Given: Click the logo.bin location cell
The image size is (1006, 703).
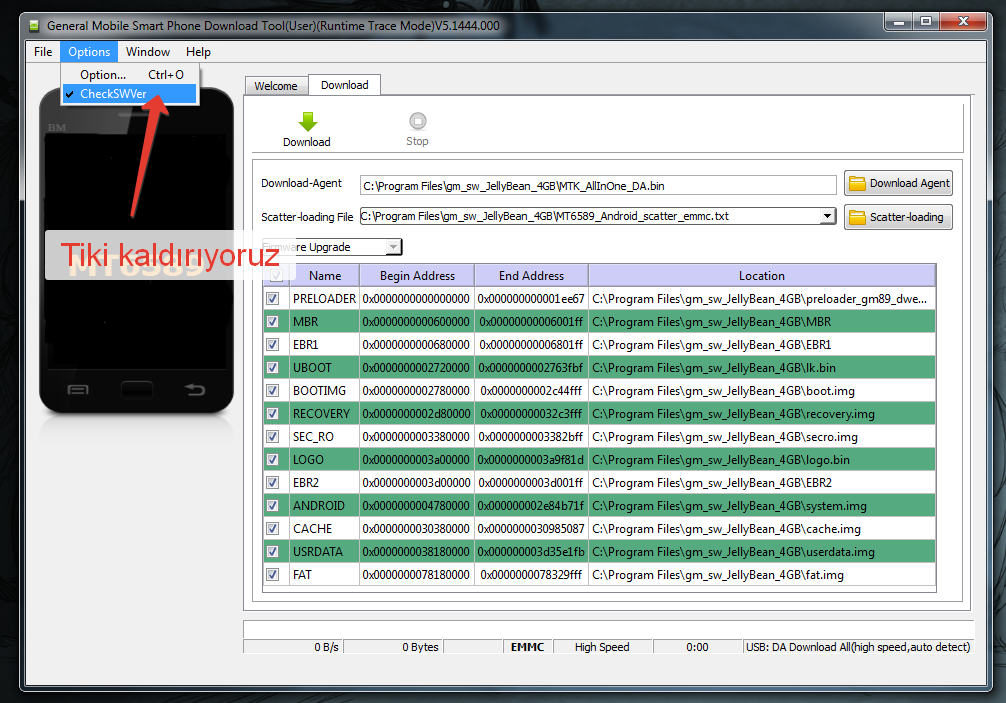Looking at the screenshot, I should tap(762, 460).
